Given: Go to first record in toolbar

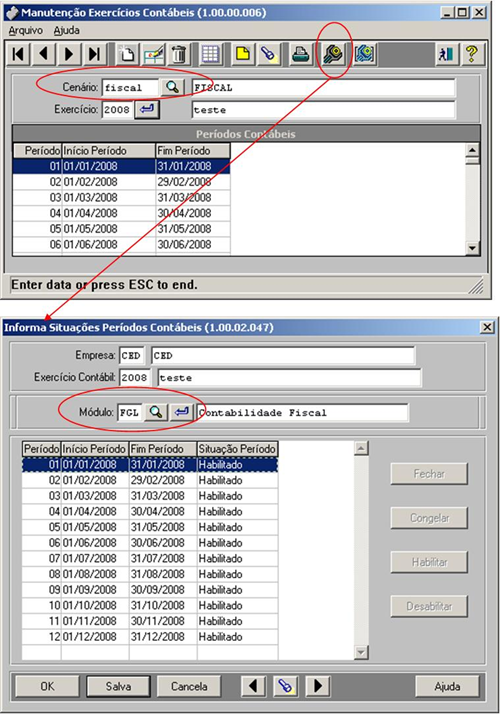Looking at the screenshot, I should click(19, 54).
